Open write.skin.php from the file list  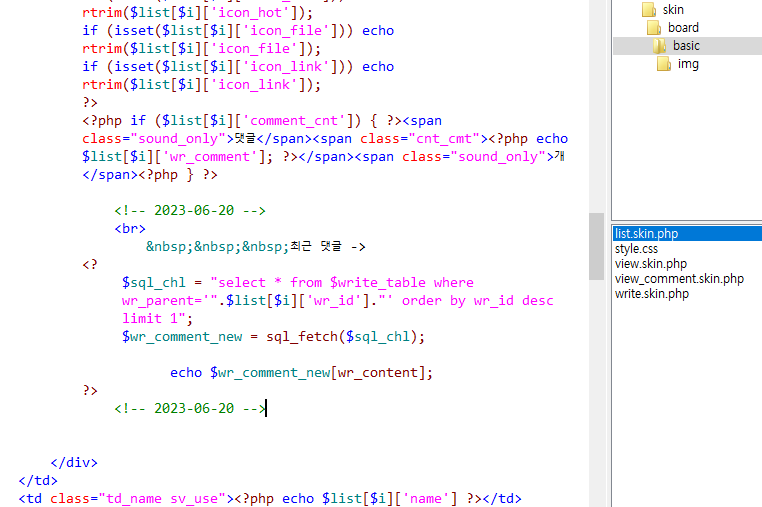(x=651, y=294)
